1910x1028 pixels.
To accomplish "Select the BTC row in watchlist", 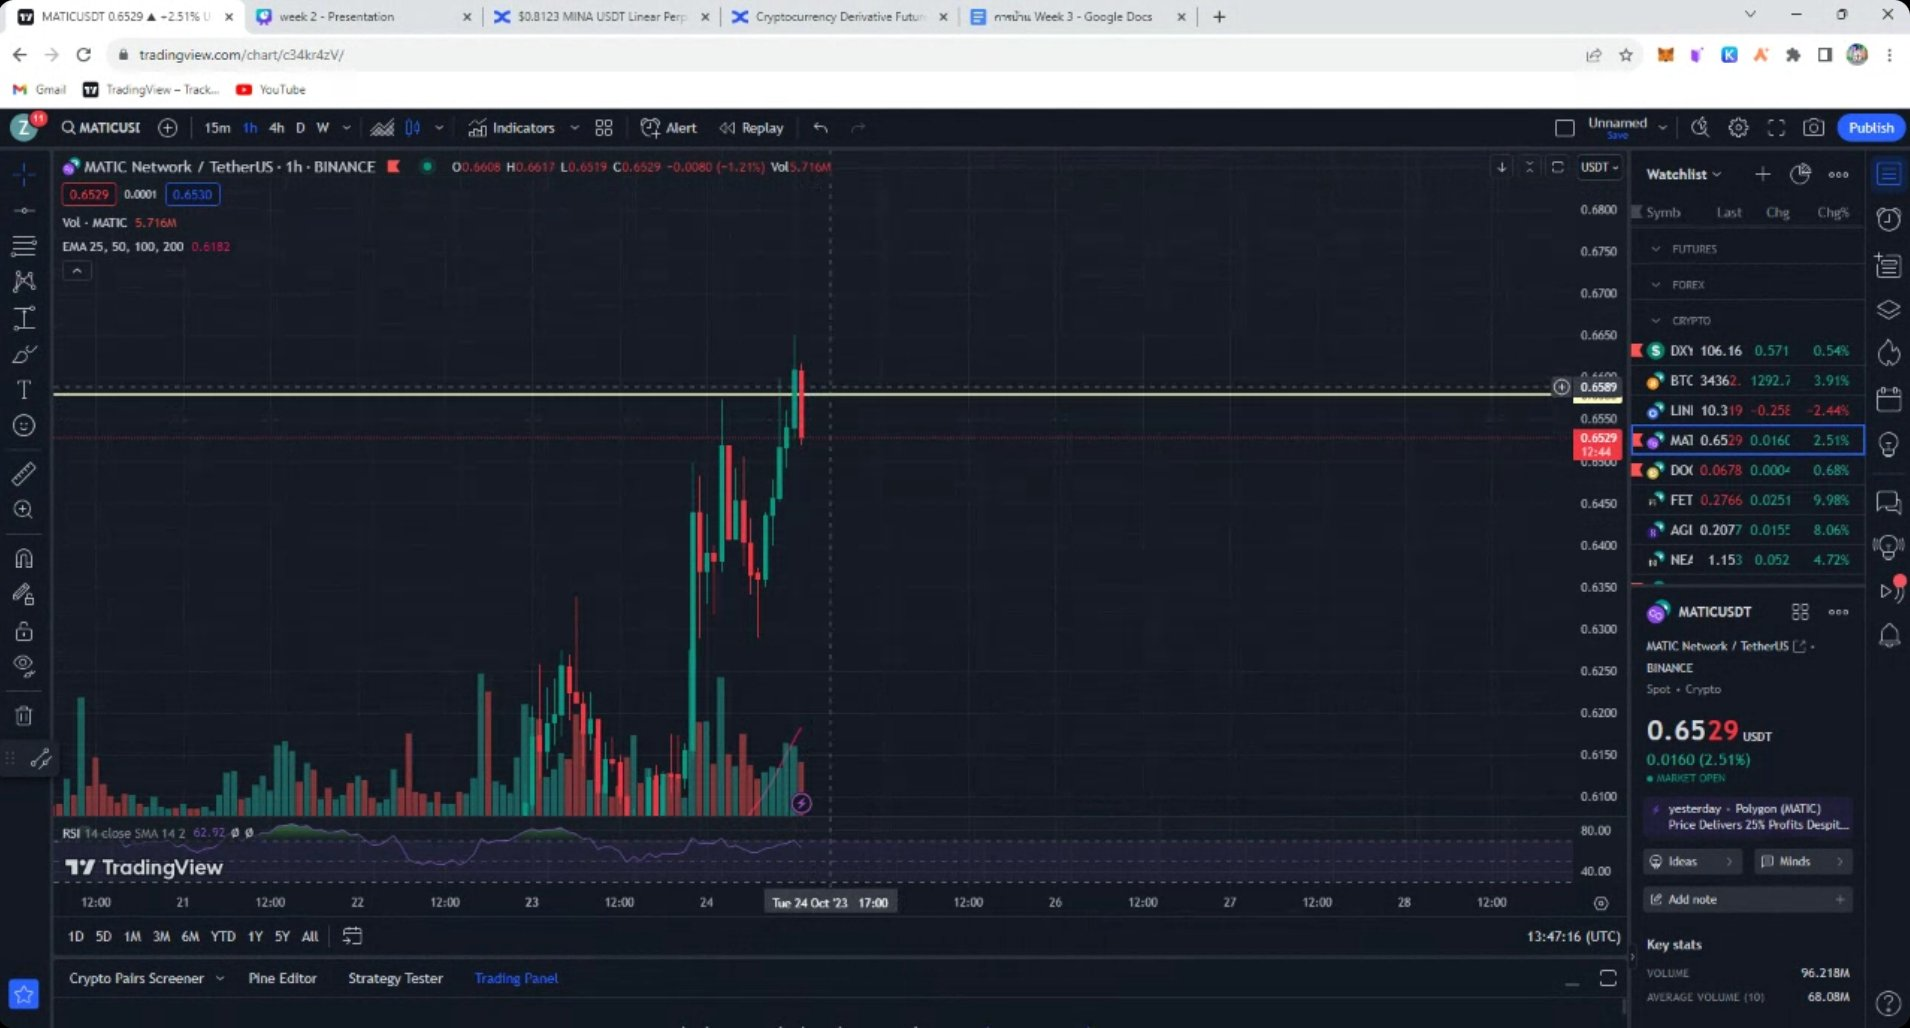I will coord(1747,381).
